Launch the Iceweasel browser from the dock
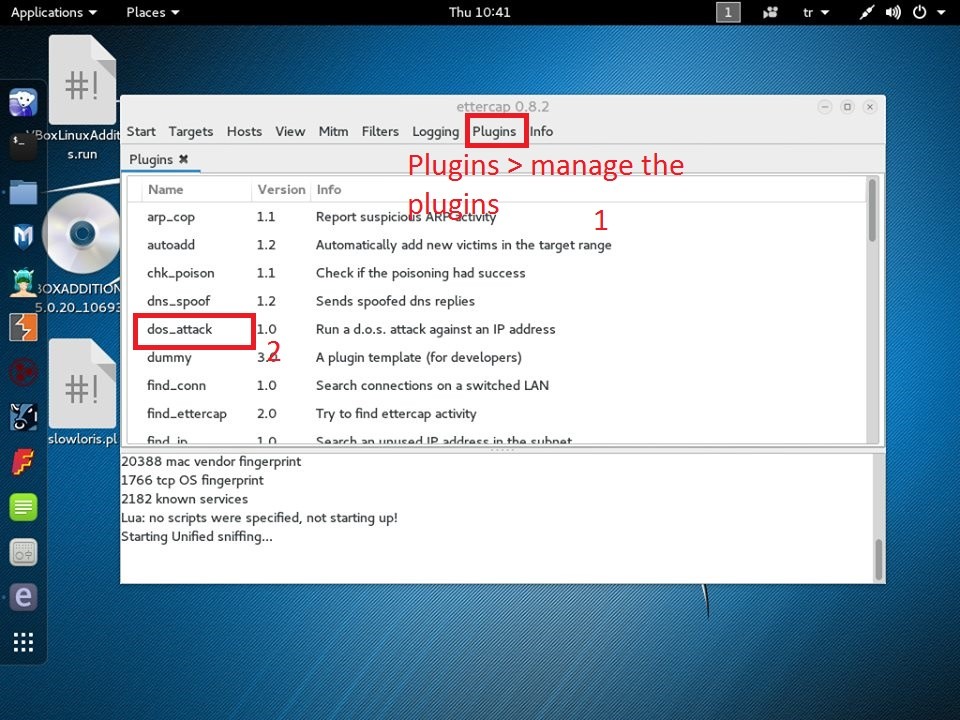This screenshot has height=720, width=960. pos(23,102)
